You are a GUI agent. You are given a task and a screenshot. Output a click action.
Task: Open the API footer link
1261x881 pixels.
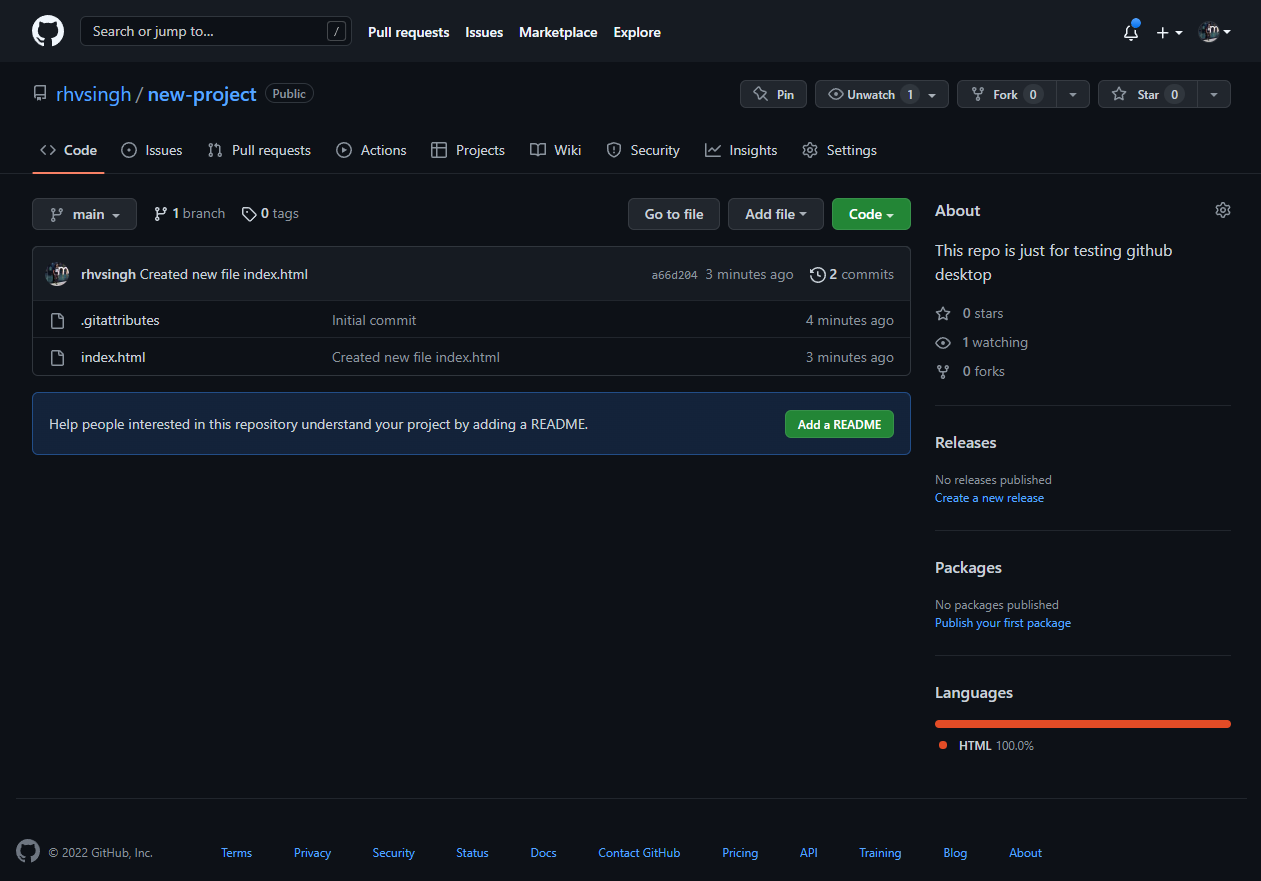(809, 853)
